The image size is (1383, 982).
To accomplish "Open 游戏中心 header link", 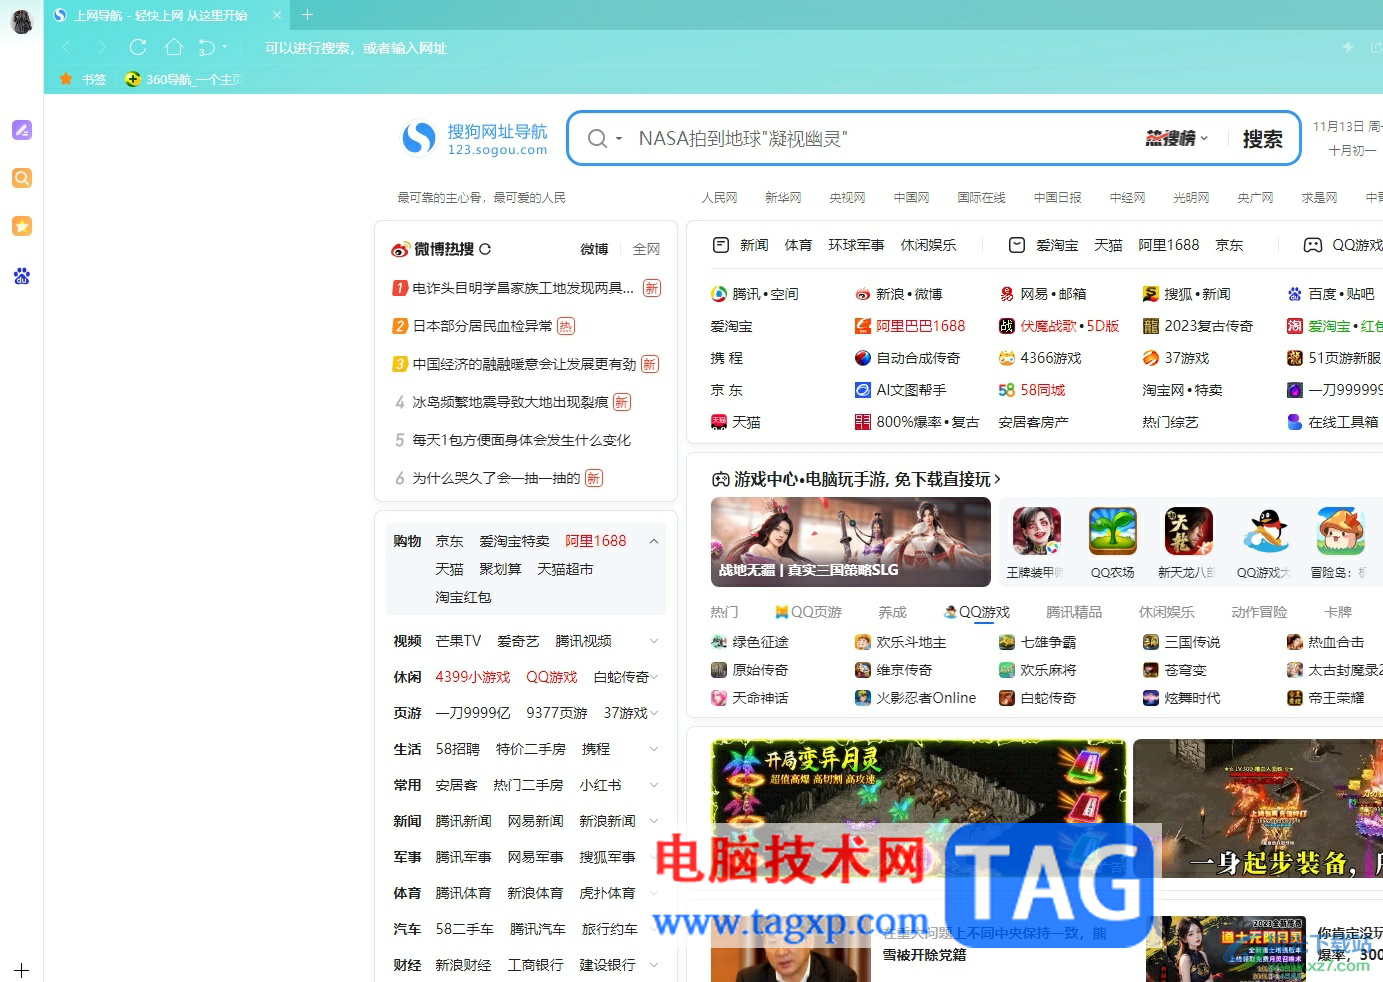I will point(857,479).
